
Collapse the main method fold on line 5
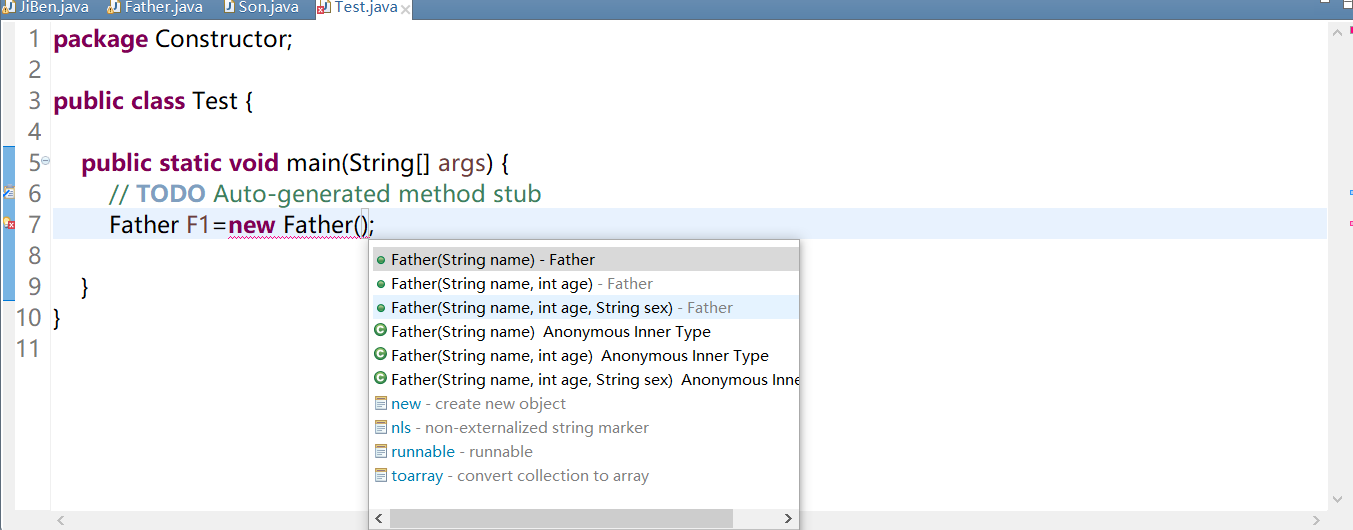click(45, 161)
